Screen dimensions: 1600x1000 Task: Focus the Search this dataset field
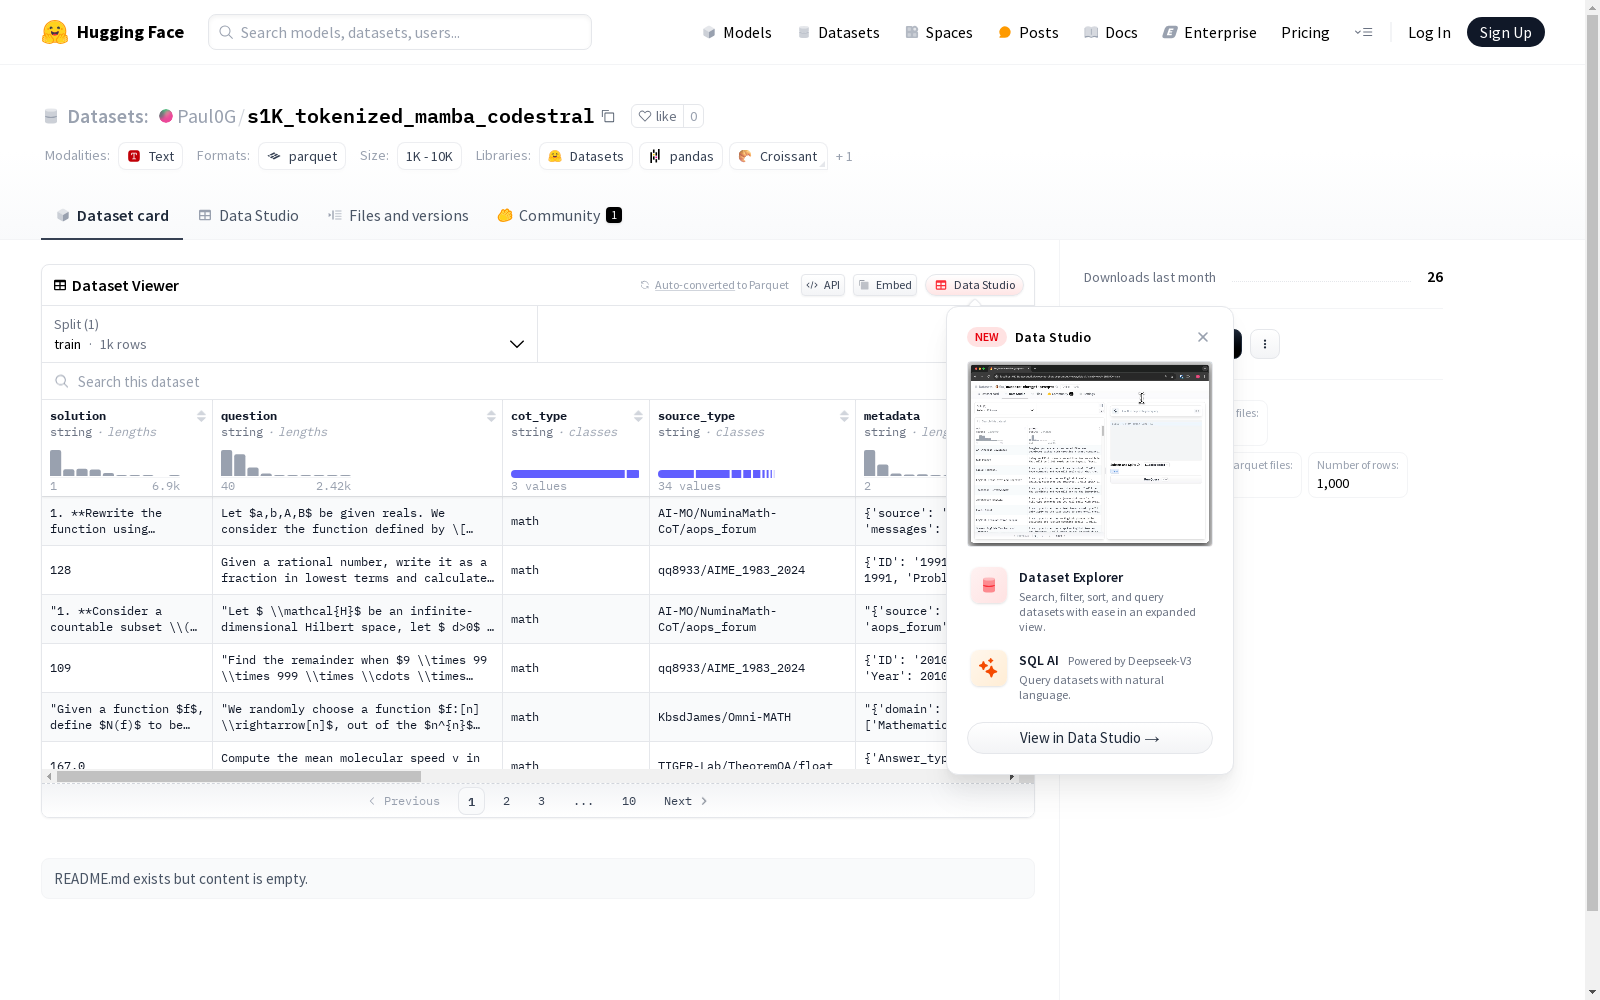[494, 381]
